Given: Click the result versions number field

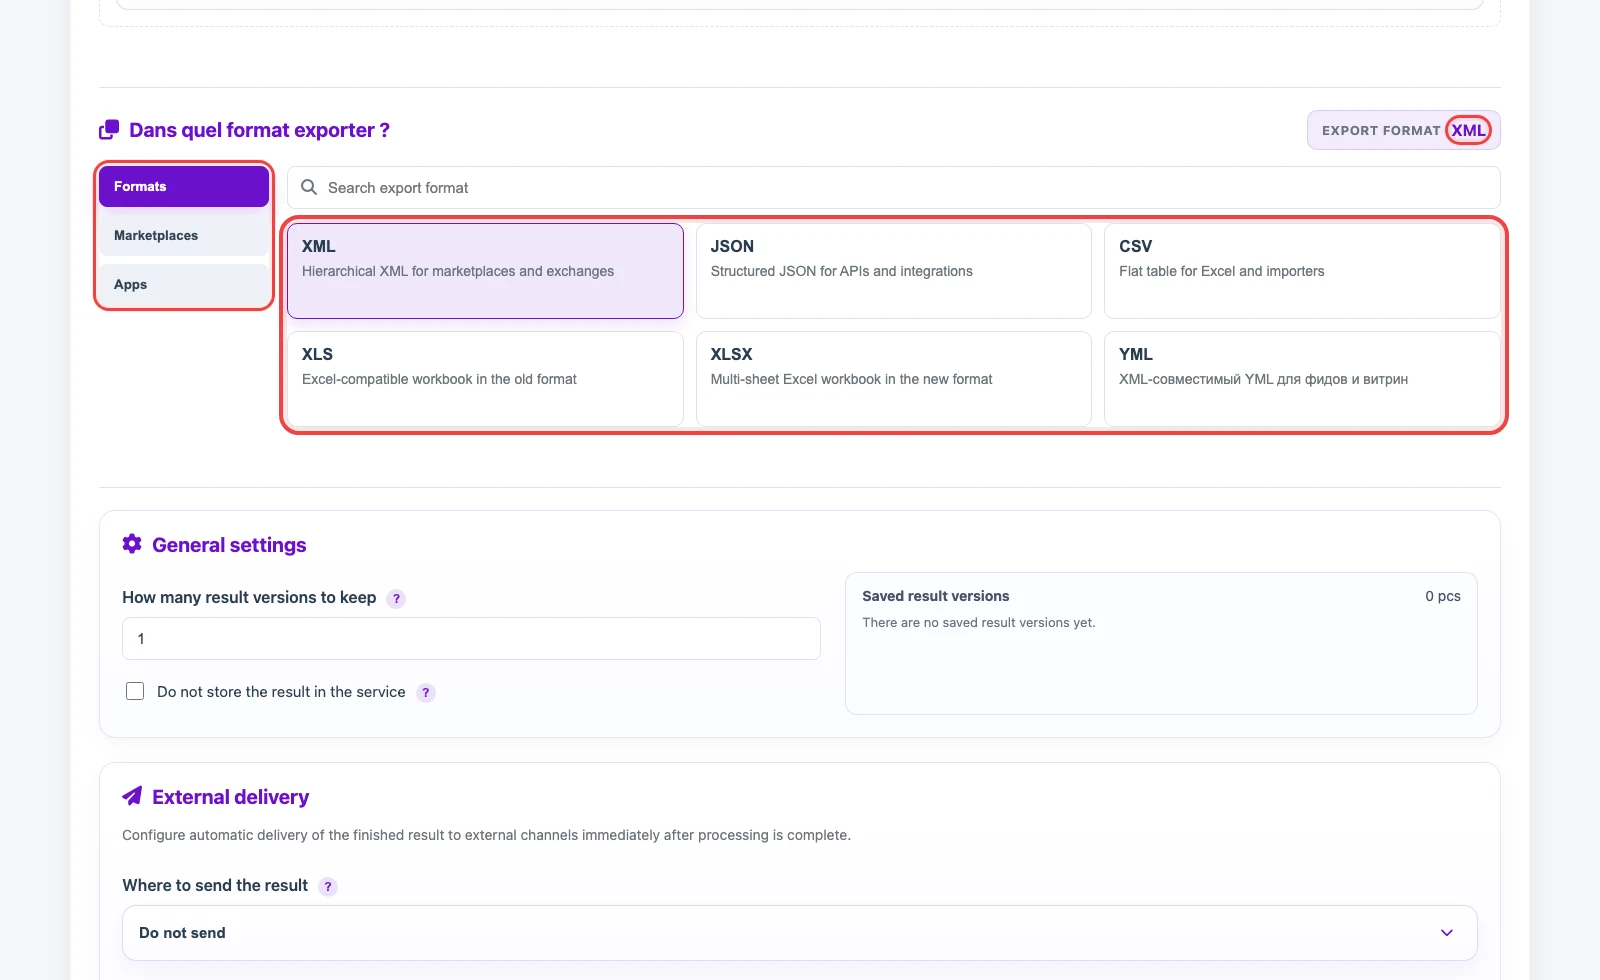Looking at the screenshot, I should pos(471,638).
